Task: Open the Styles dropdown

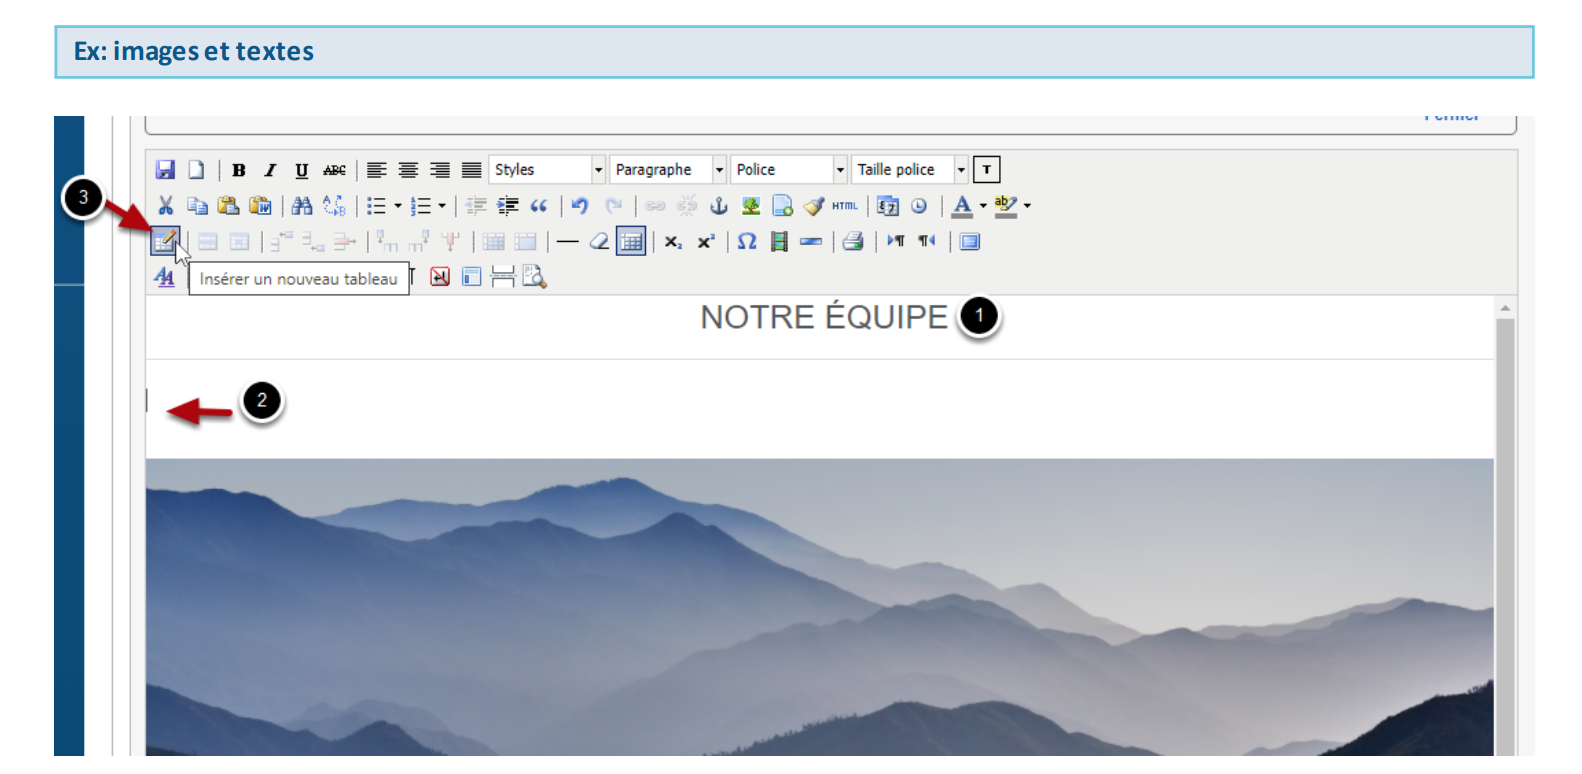Action: 547,170
